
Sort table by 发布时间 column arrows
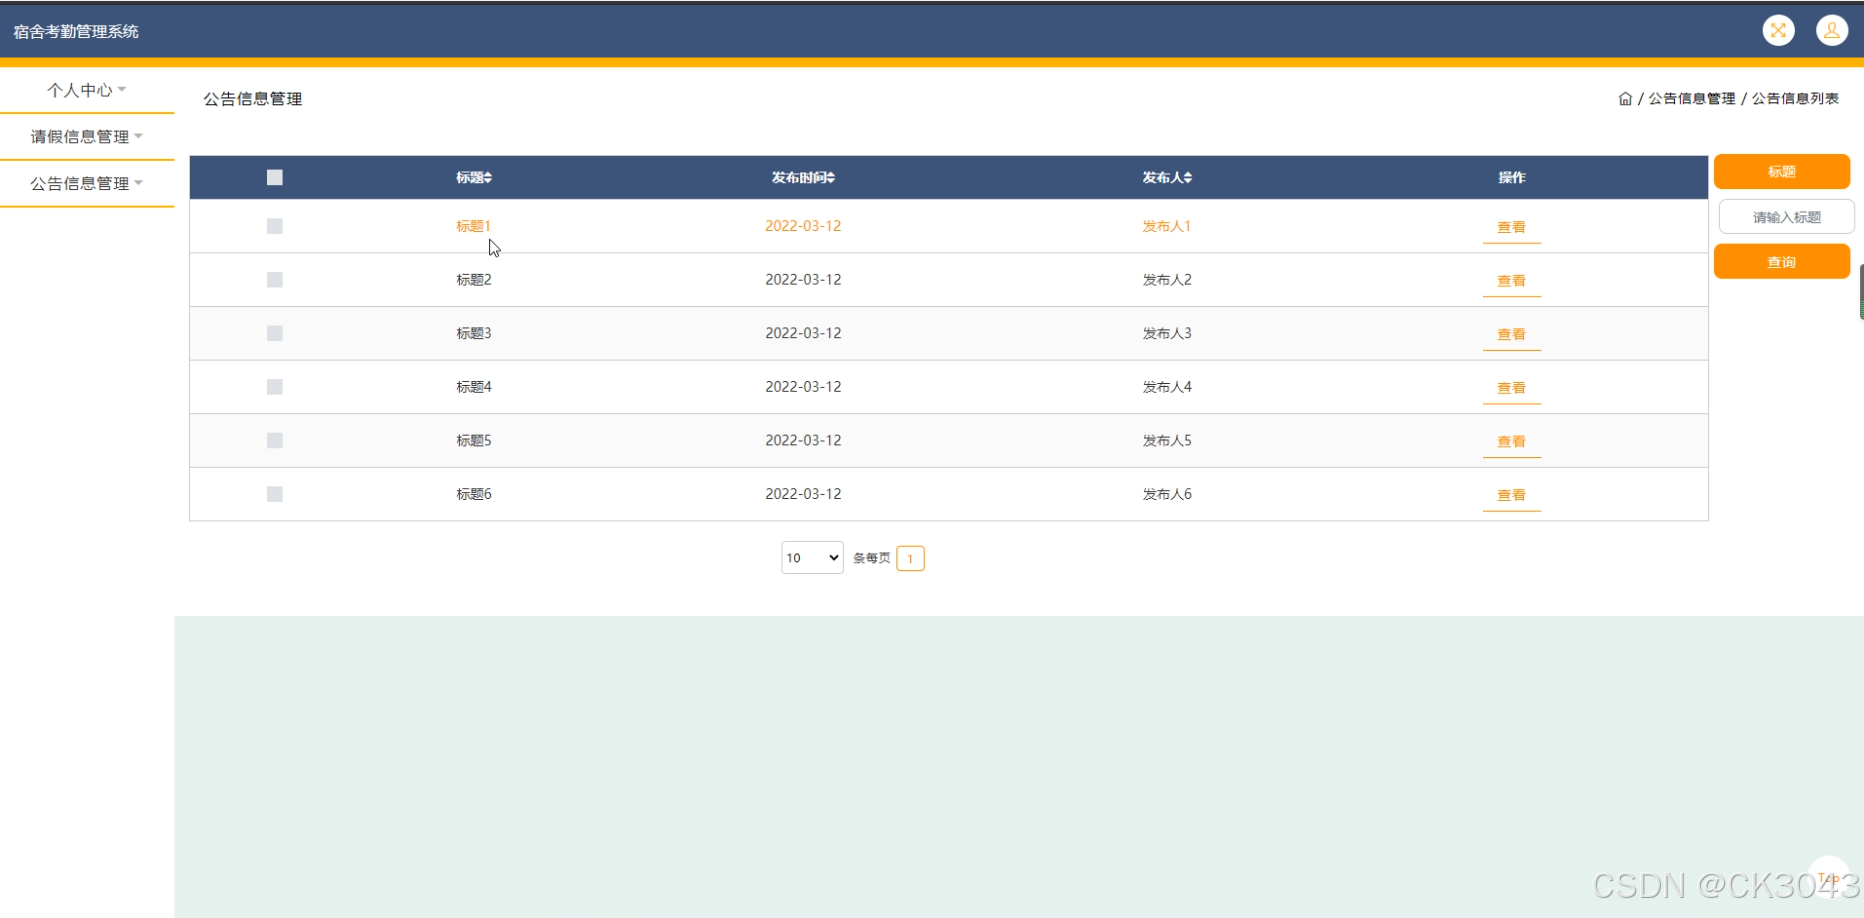coord(830,178)
